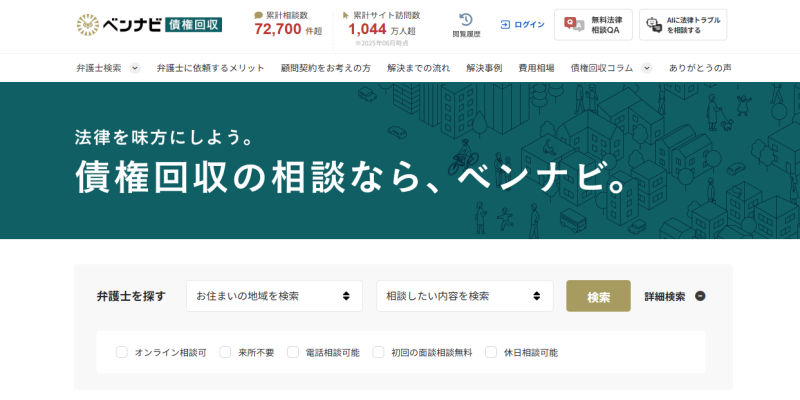This screenshot has width=800, height=400.
Task: Open the お住まいの地域を検索 dropdown
Action: click(x=274, y=296)
